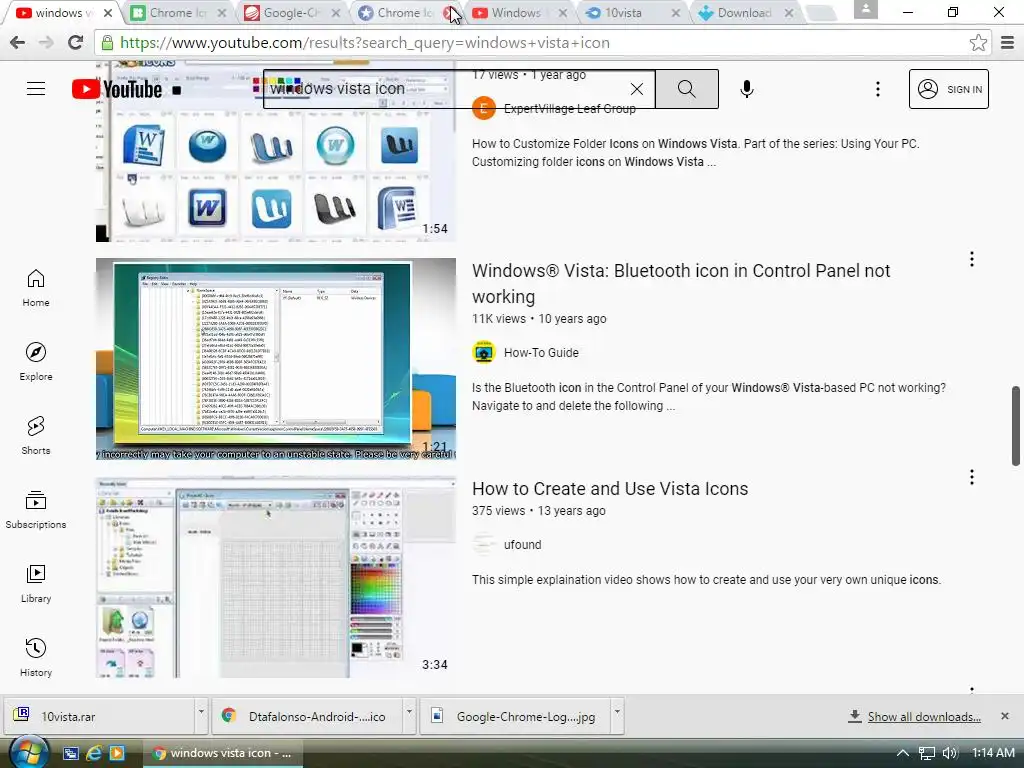Go to YouTube home via logo
The image size is (1024, 768).
tap(118, 89)
